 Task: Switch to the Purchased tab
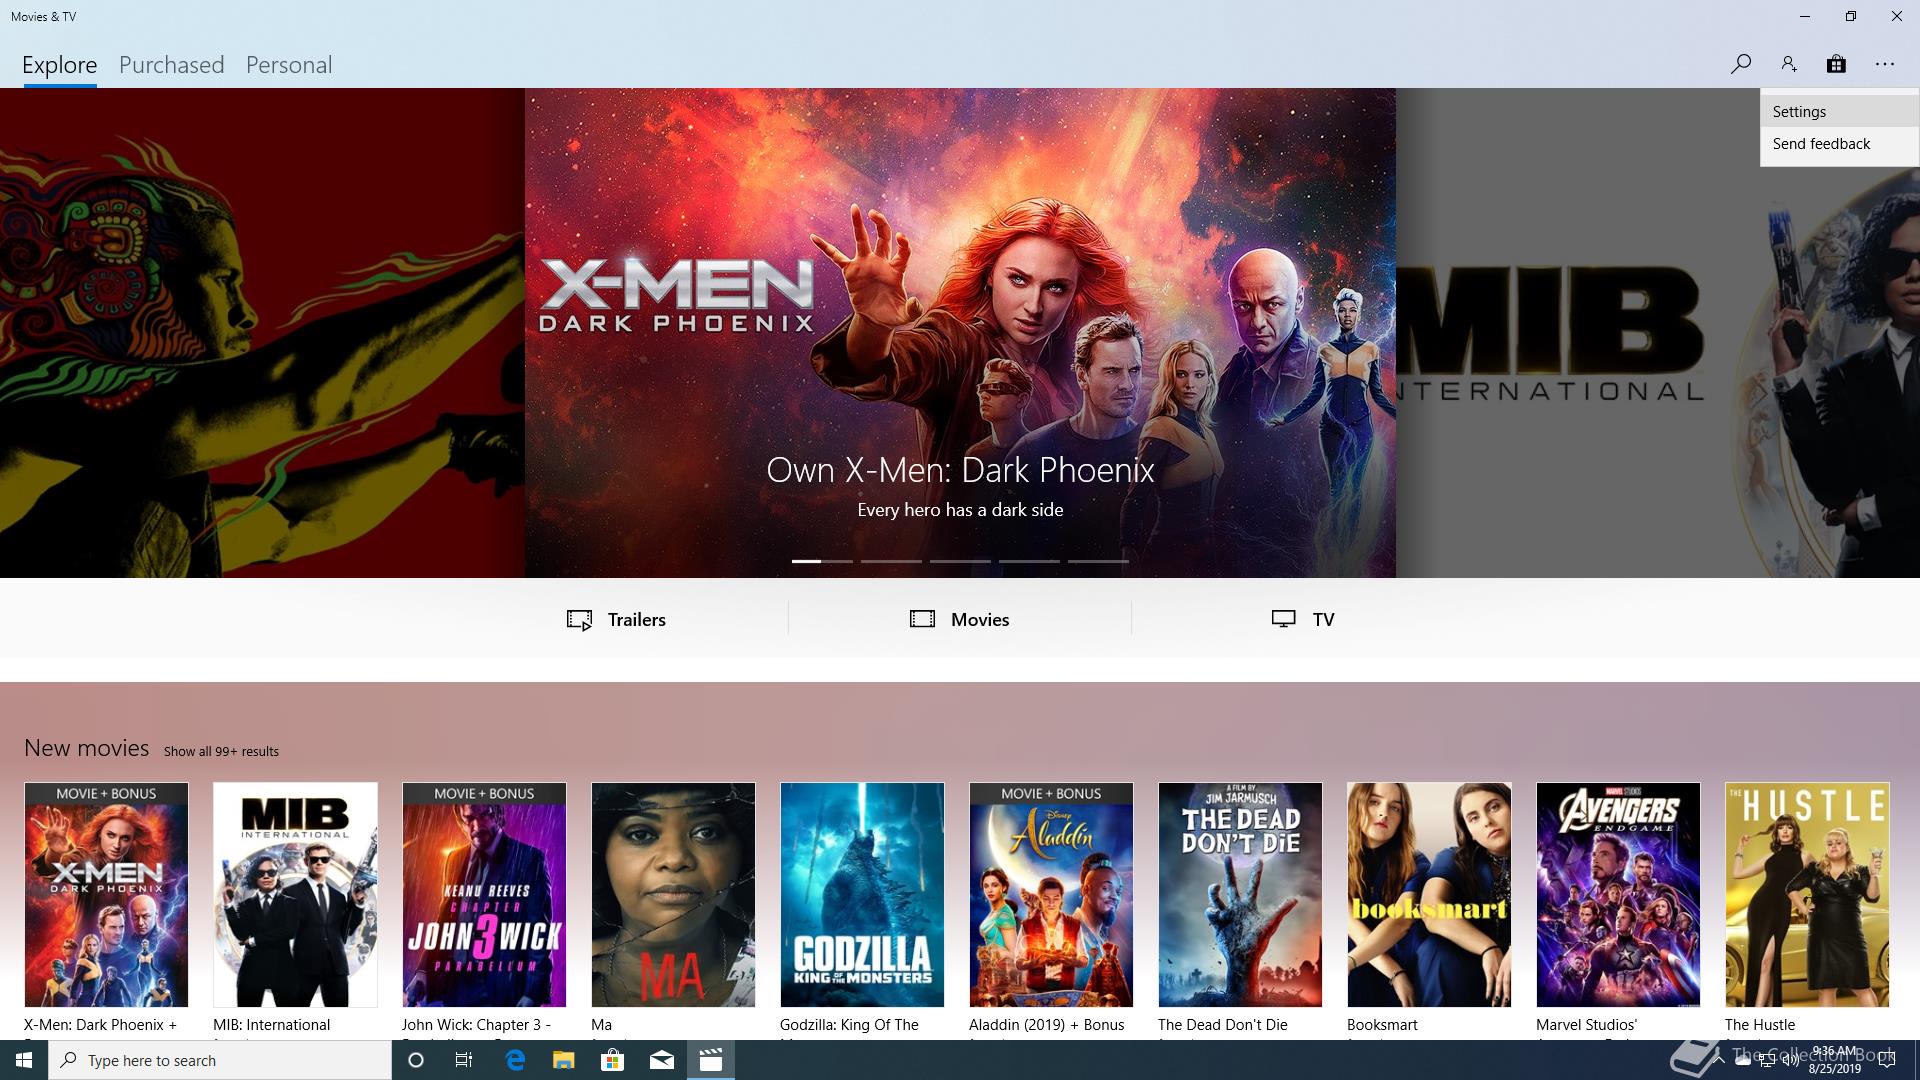click(x=171, y=65)
